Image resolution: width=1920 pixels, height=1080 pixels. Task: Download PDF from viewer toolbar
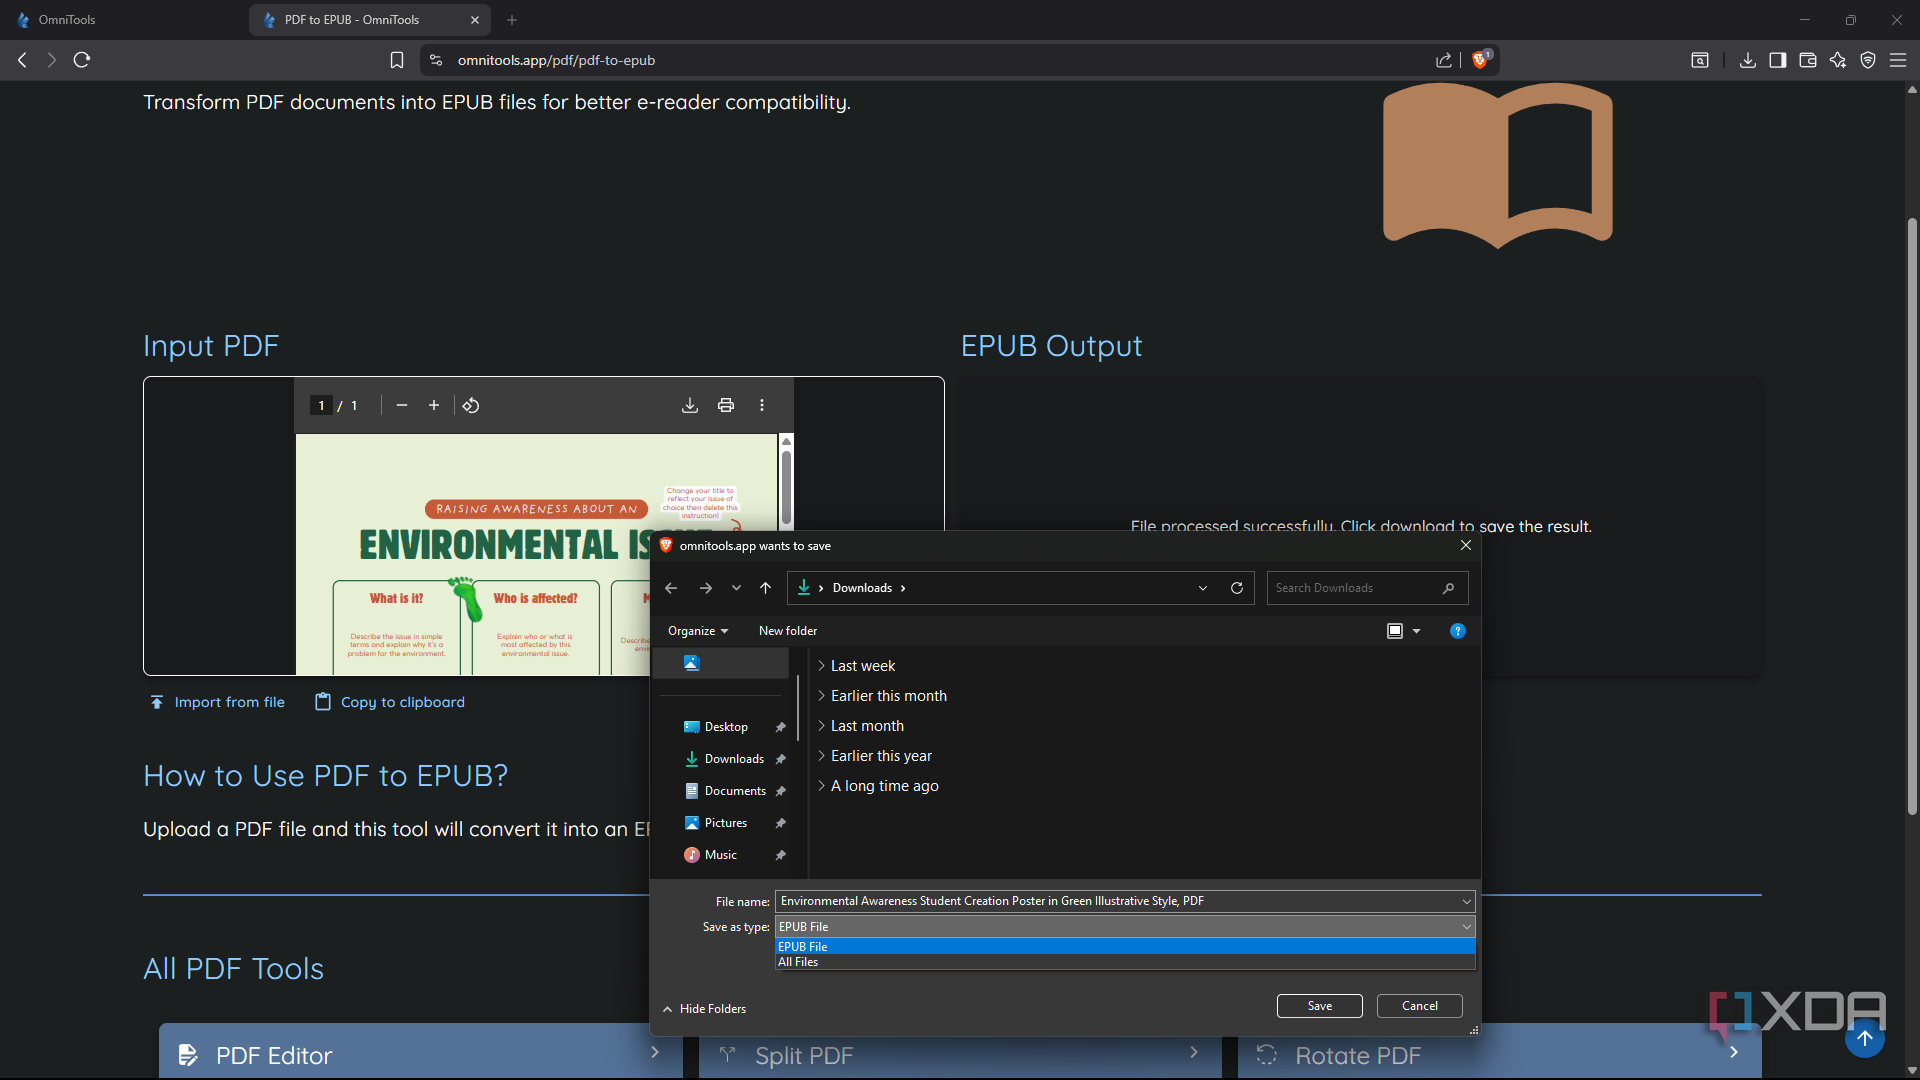(x=690, y=405)
